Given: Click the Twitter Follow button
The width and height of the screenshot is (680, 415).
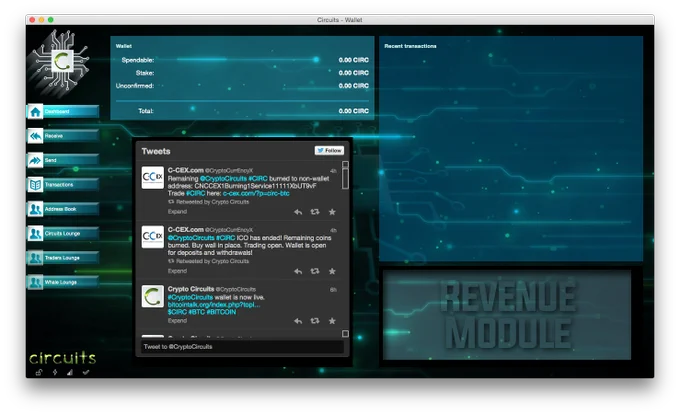Looking at the screenshot, I should click(329, 150).
